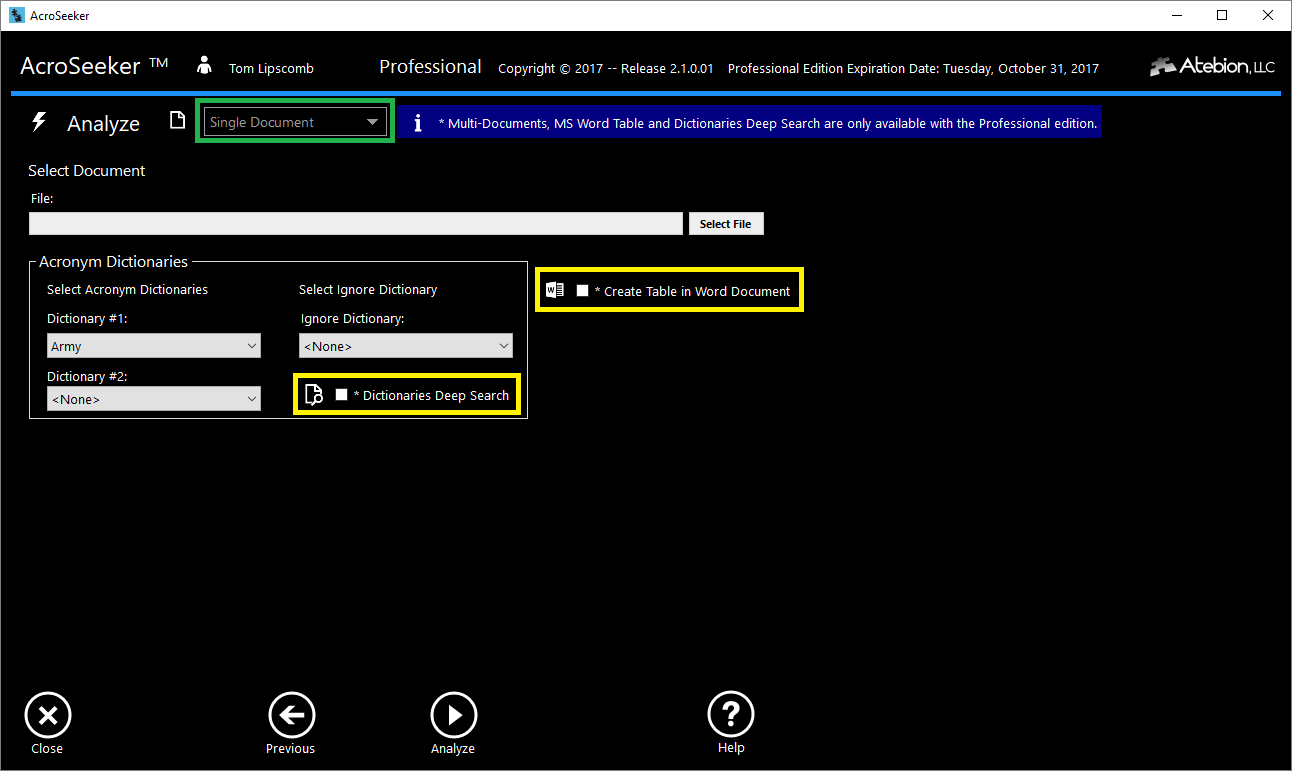Viewport: 1292px width, 771px height.
Task: Click the Professional edition label
Action: (430, 67)
